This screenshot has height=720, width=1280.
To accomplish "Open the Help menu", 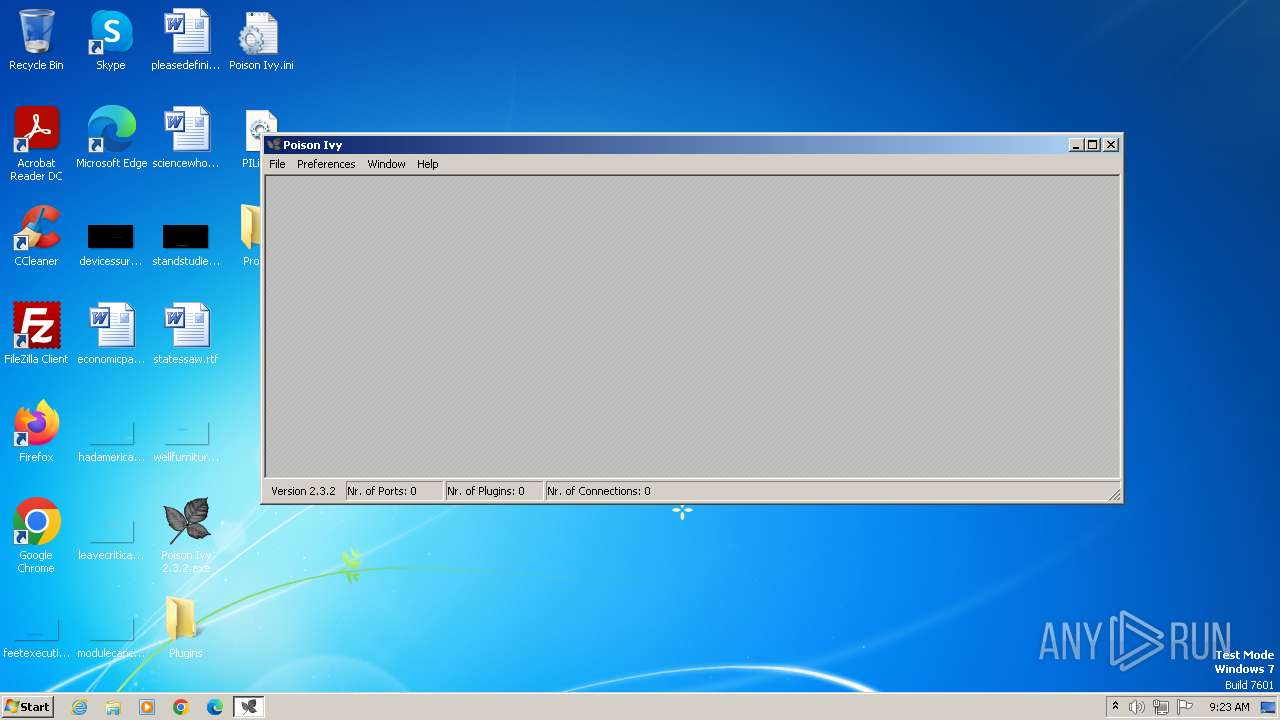I will click(x=427, y=164).
